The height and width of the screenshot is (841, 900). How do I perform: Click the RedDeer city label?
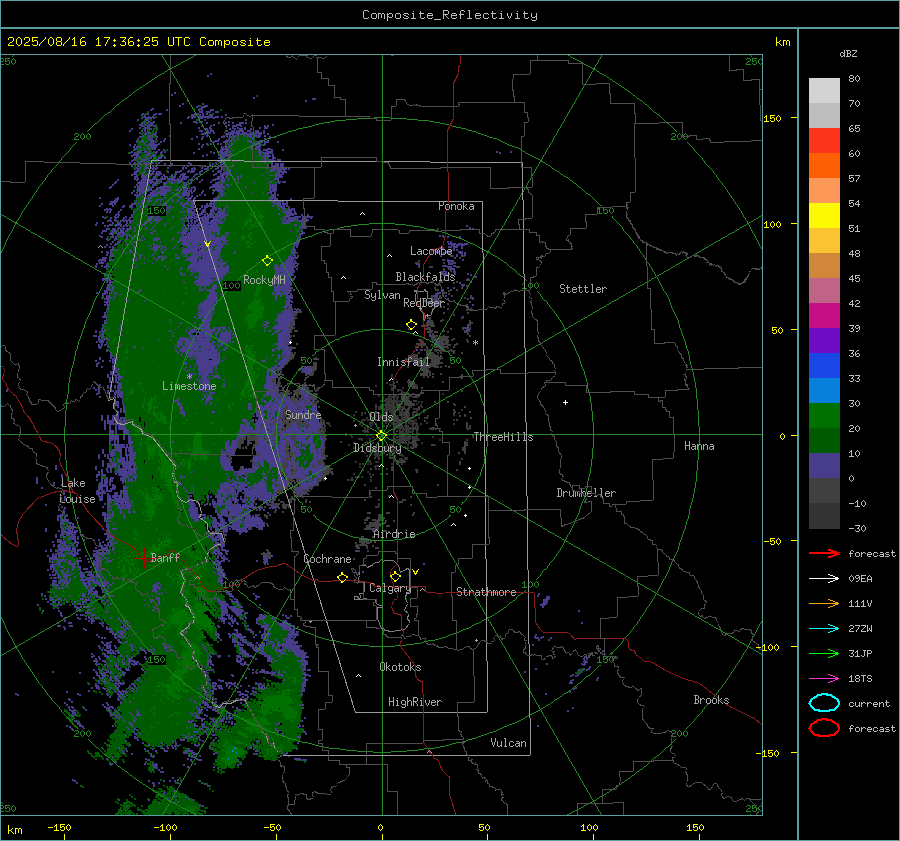click(424, 303)
